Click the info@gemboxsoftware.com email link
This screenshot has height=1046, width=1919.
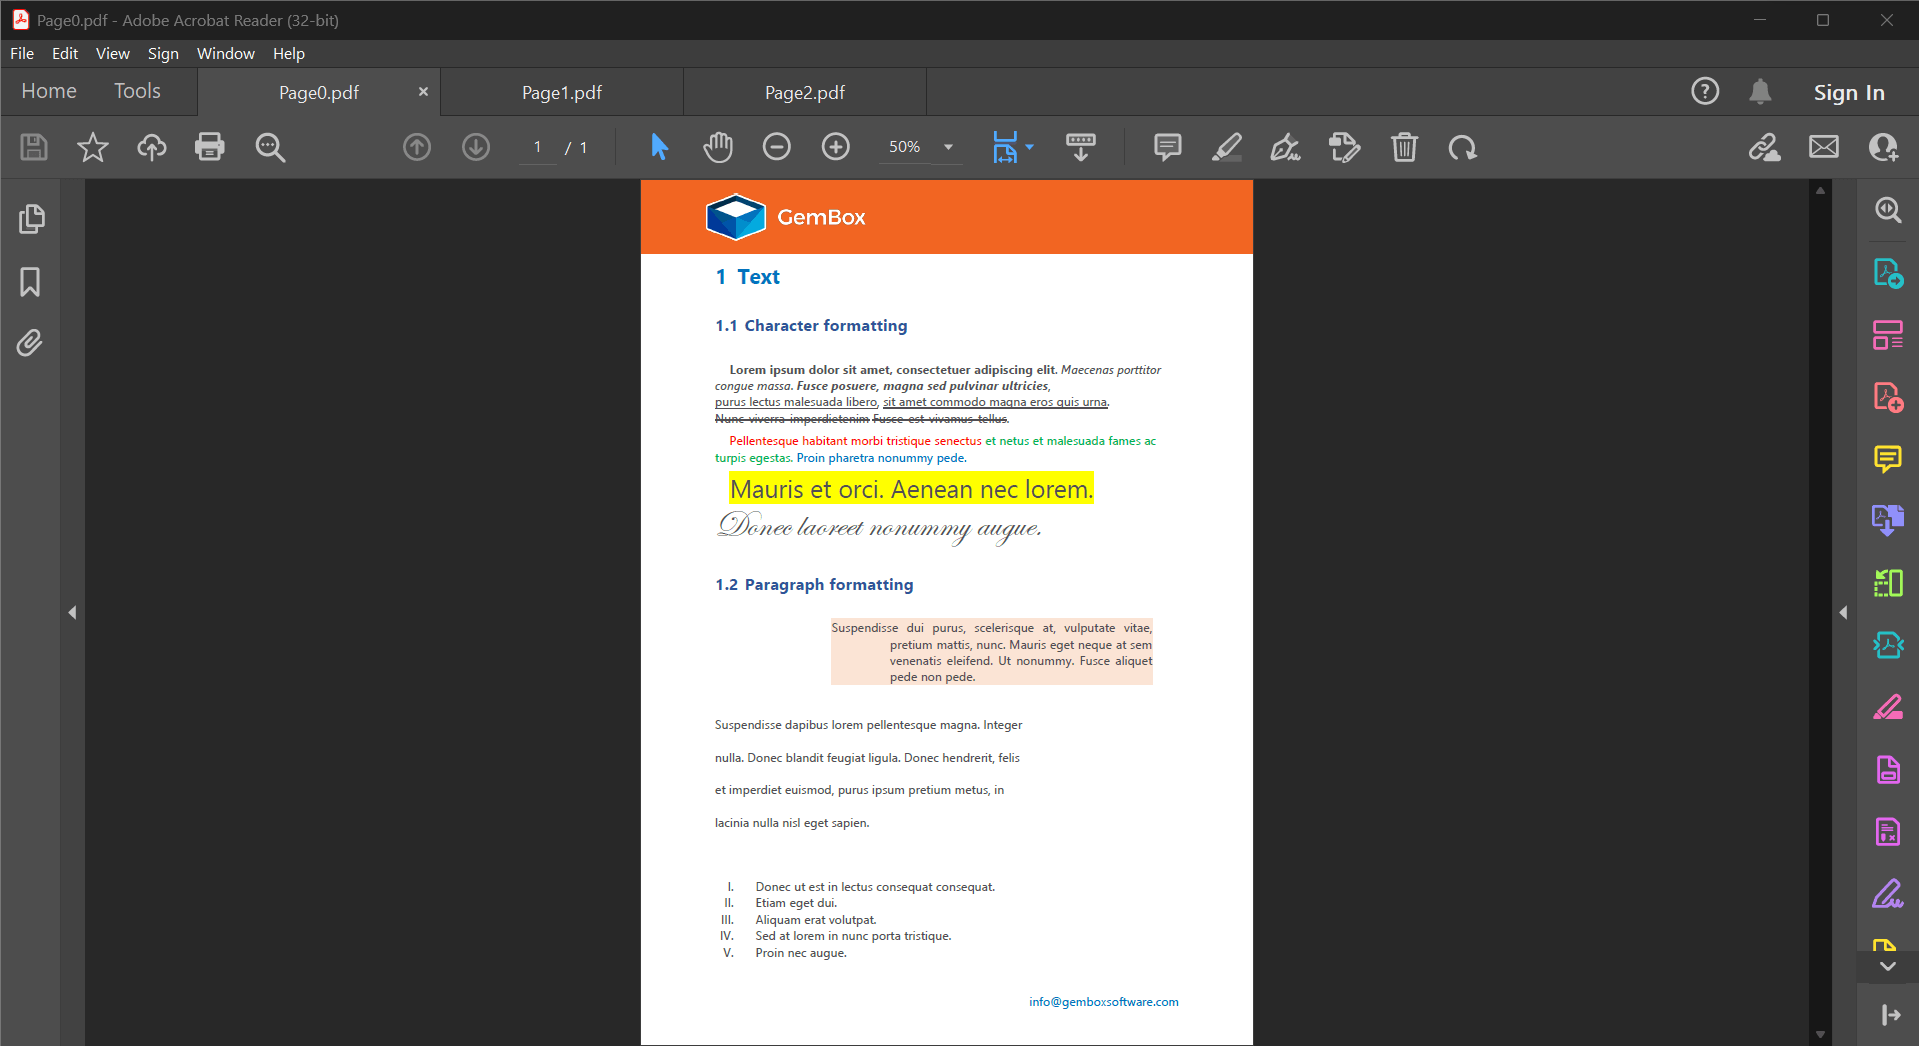pyautogui.click(x=1103, y=1001)
